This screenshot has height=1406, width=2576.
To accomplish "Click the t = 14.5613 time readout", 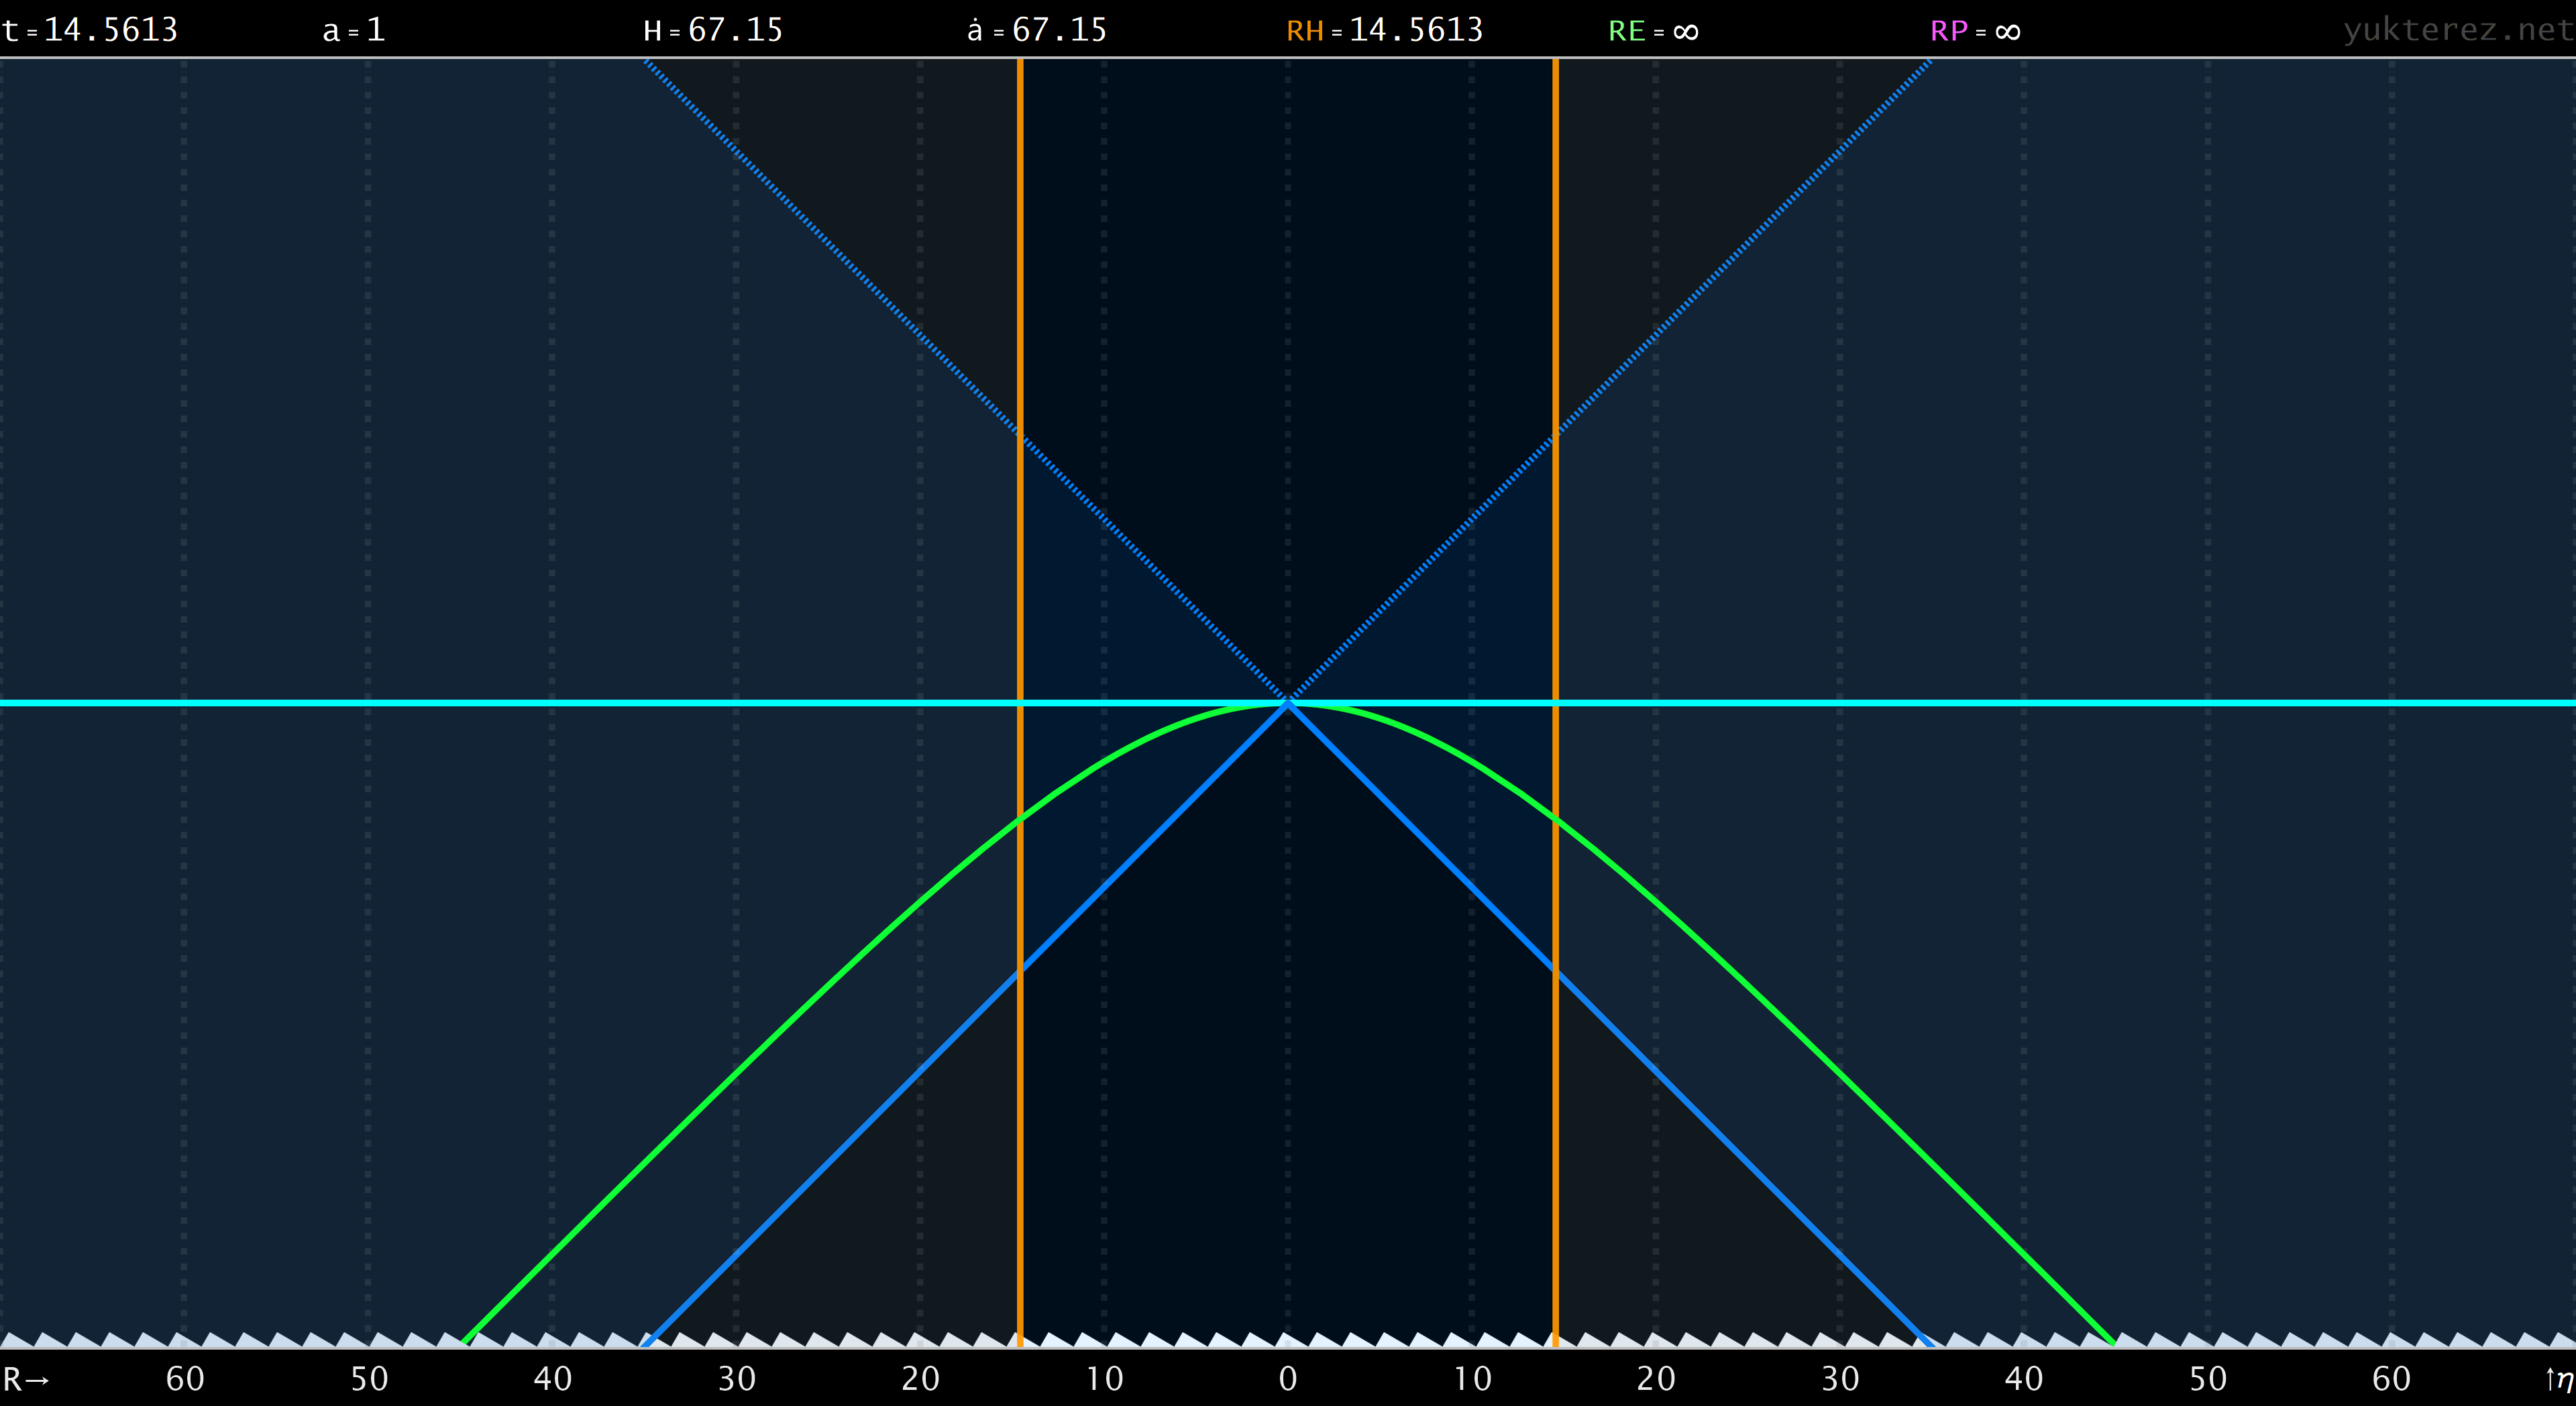I will 90,30.
